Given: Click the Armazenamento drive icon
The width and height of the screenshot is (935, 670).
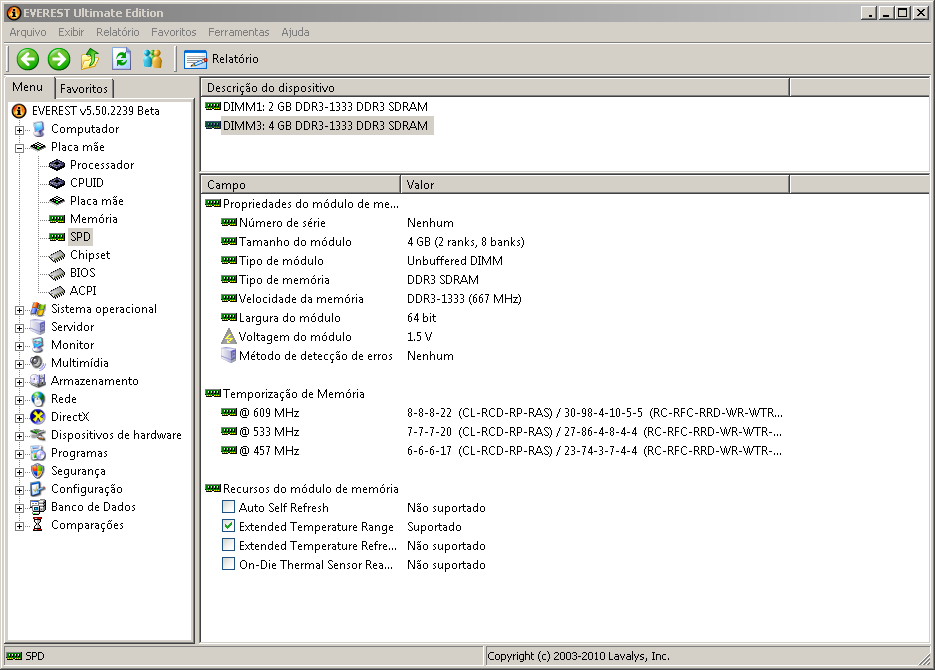Looking at the screenshot, I should click(38, 381).
